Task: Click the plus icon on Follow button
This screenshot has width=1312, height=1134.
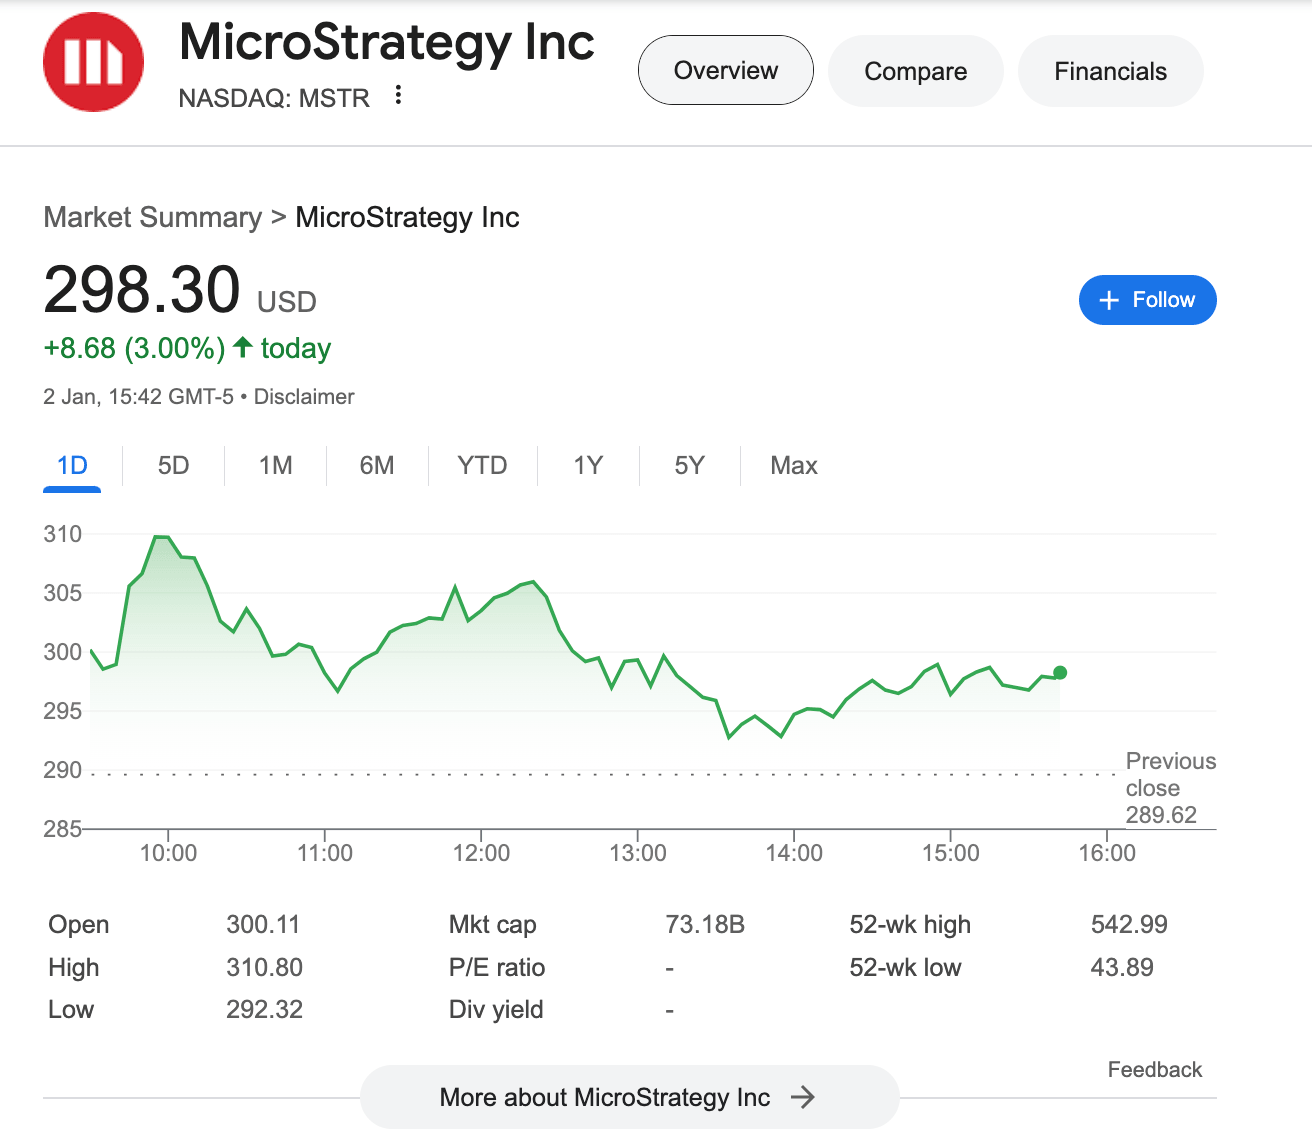Action: 1108,300
